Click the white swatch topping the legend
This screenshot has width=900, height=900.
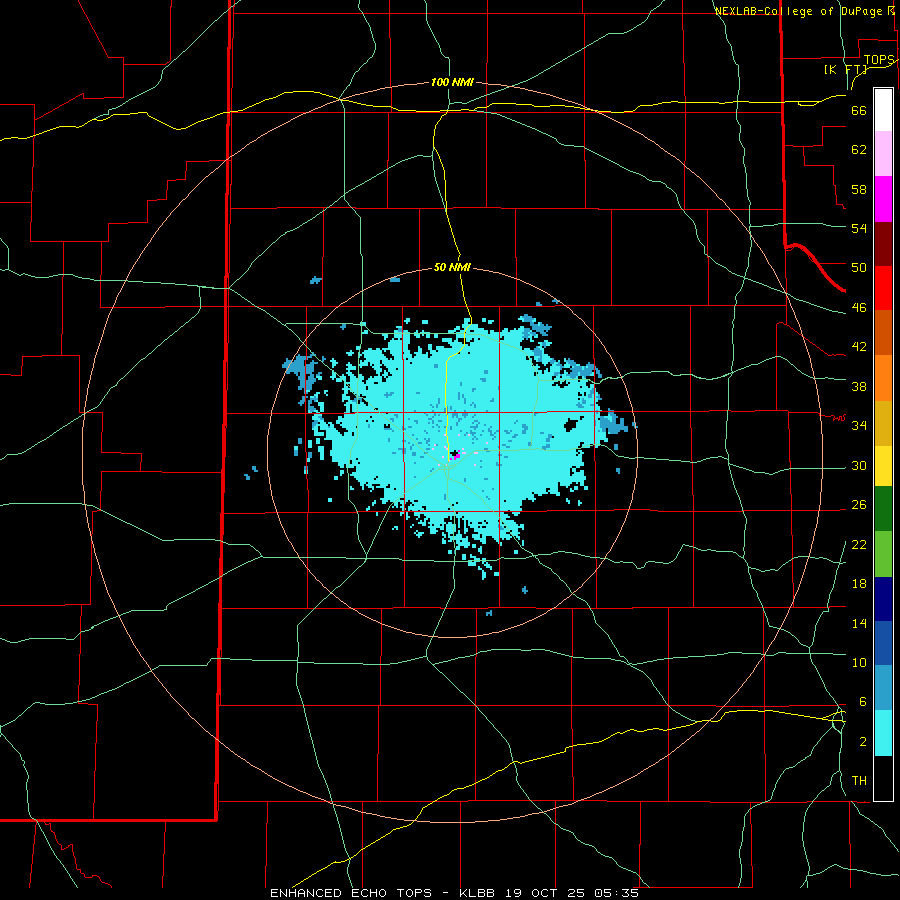[x=883, y=110]
